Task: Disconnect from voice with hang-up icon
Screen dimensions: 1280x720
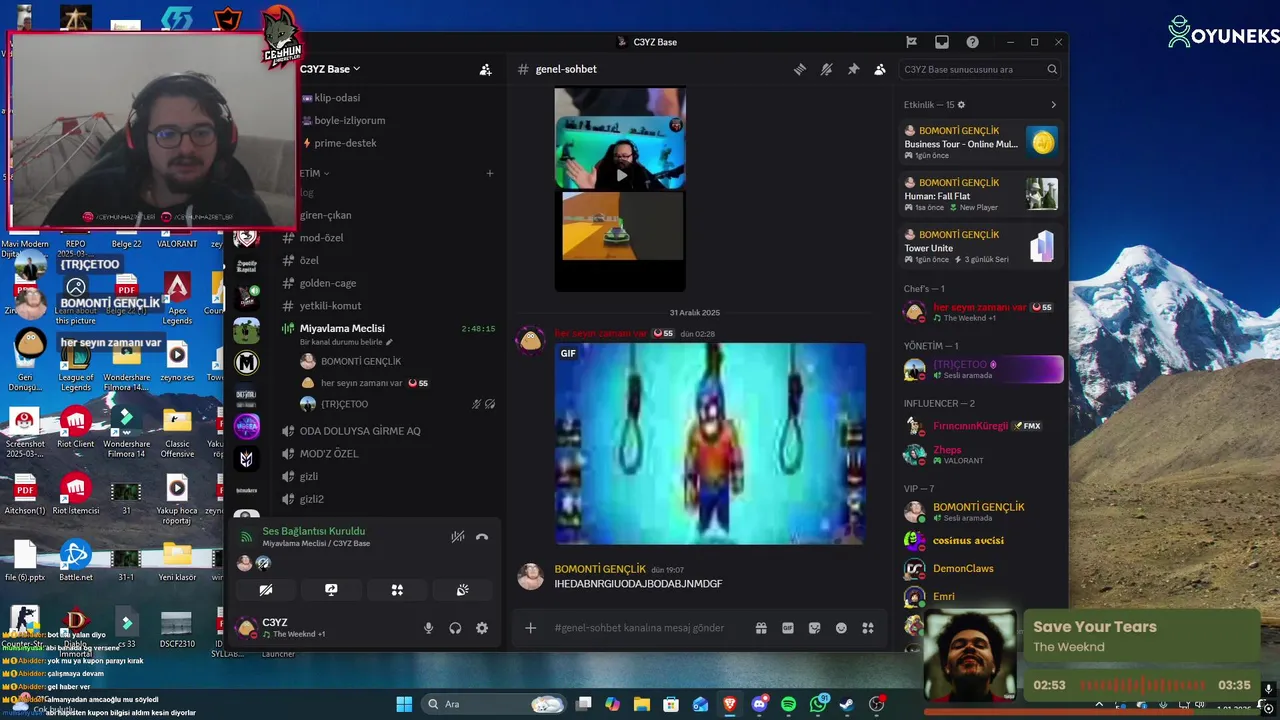Action: pyautogui.click(x=482, y=537)
